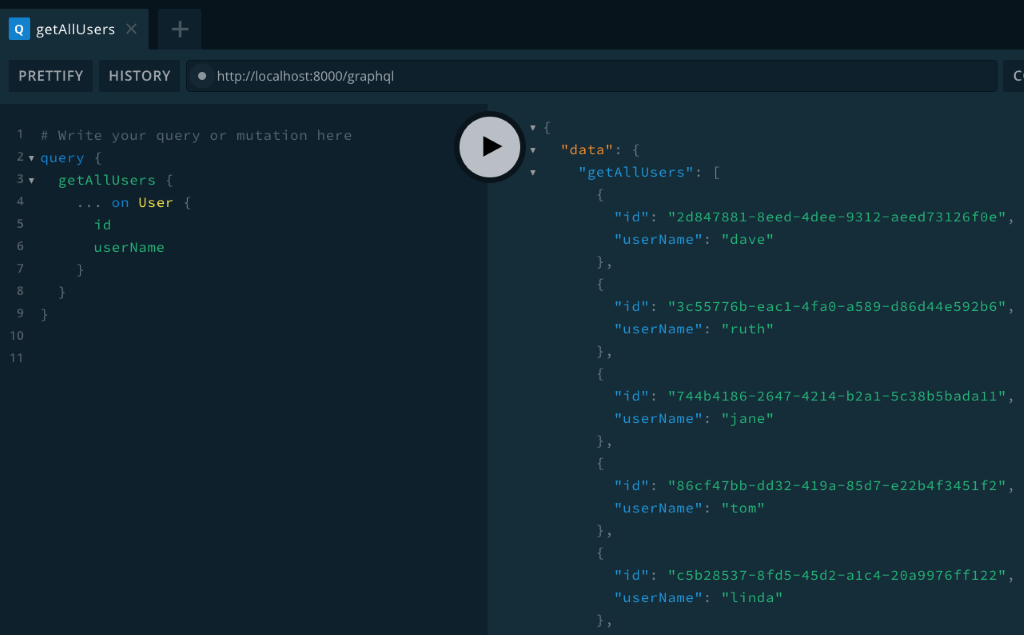
Task: Close the getAllUsers tab with the X icon
Action: [131, 28]
